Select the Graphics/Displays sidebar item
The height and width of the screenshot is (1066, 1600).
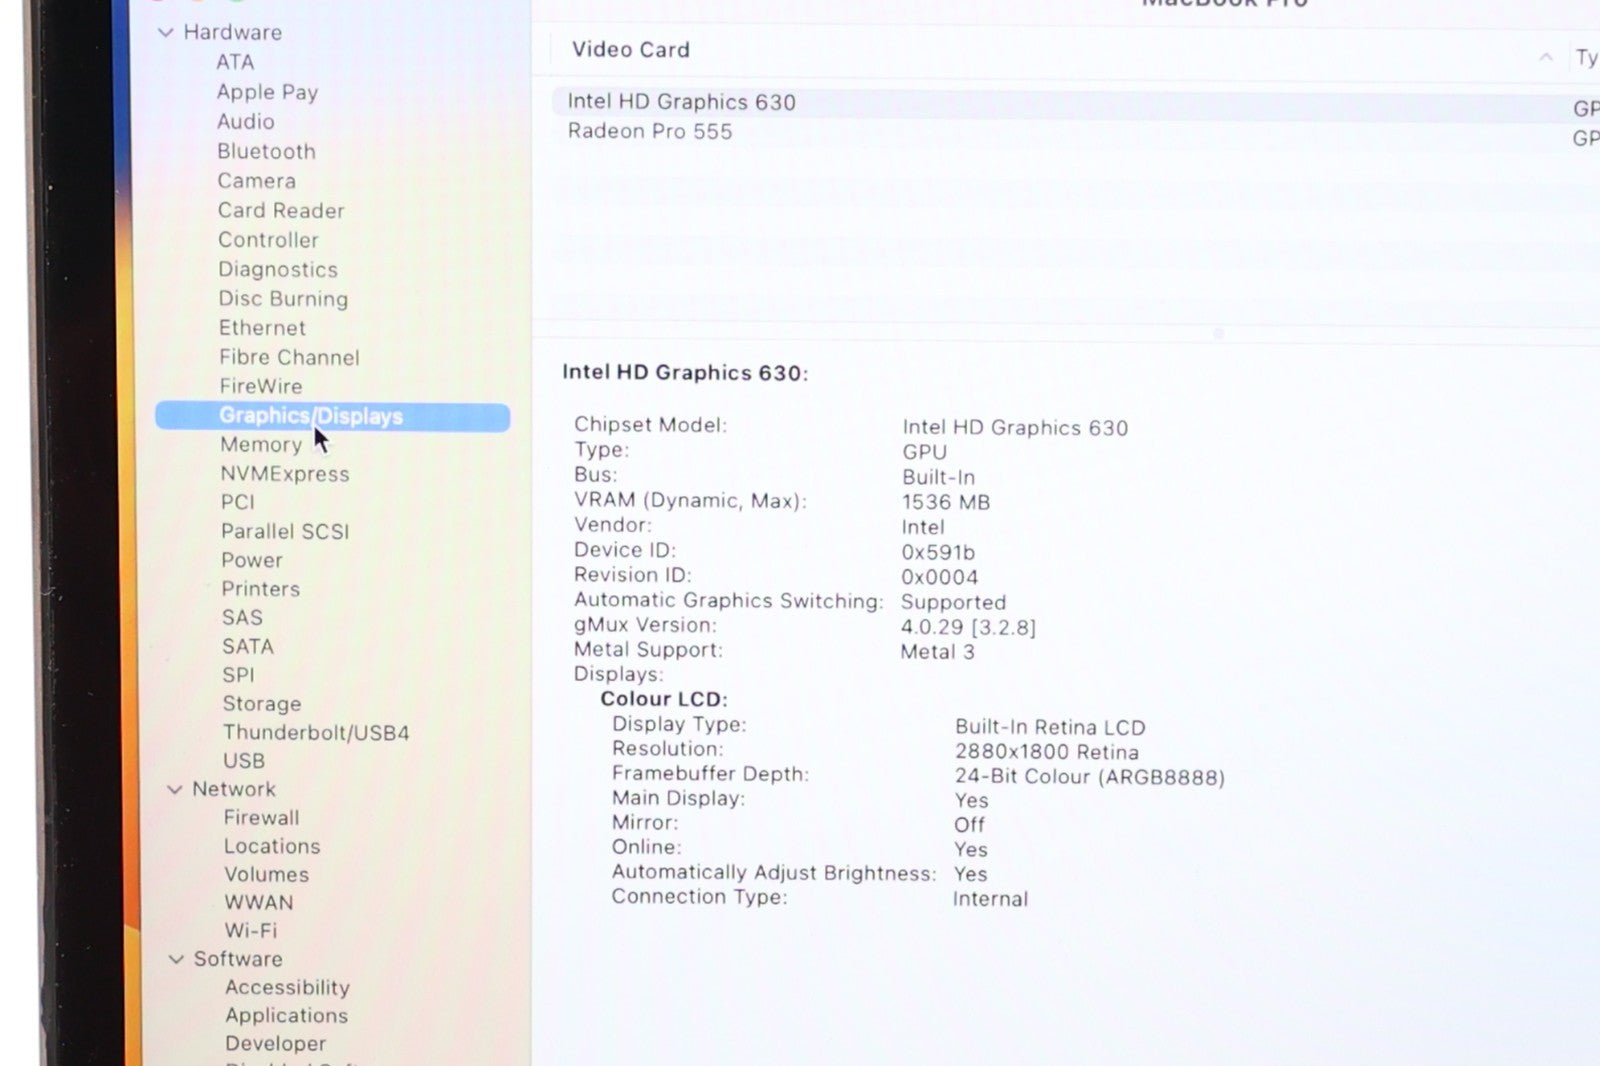311,416
